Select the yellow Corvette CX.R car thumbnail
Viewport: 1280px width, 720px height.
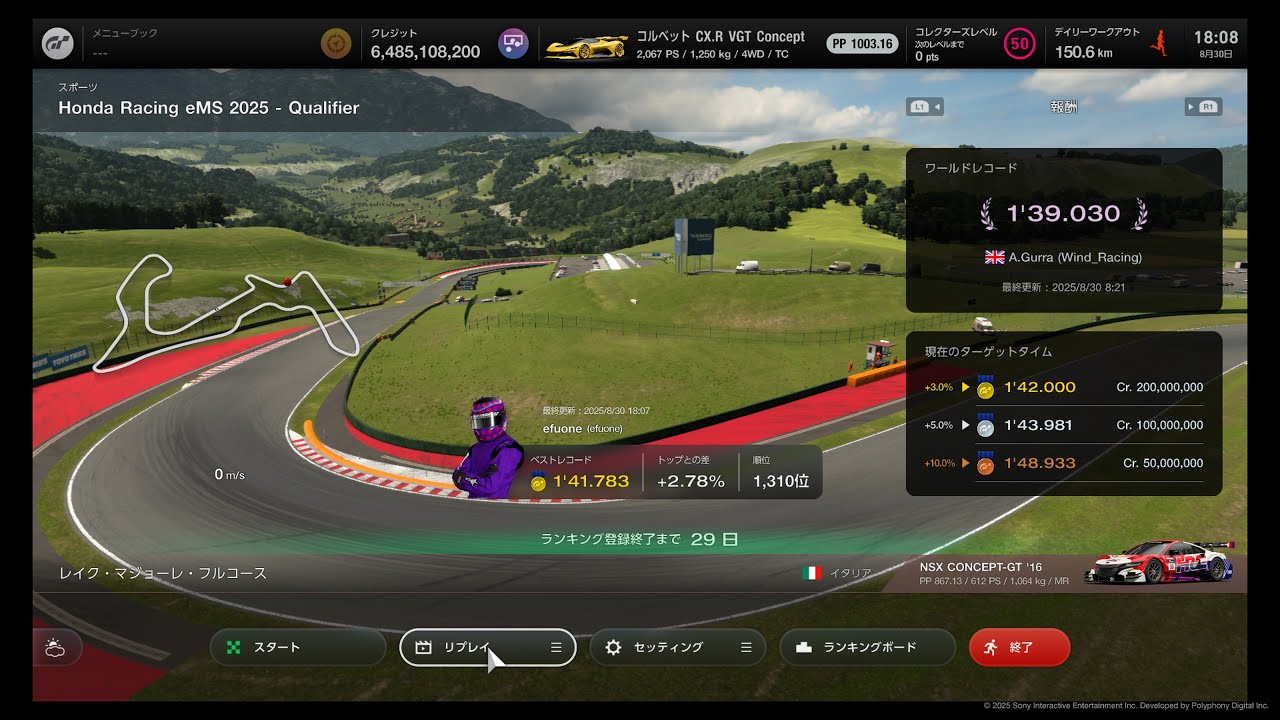tap(587, 45)
